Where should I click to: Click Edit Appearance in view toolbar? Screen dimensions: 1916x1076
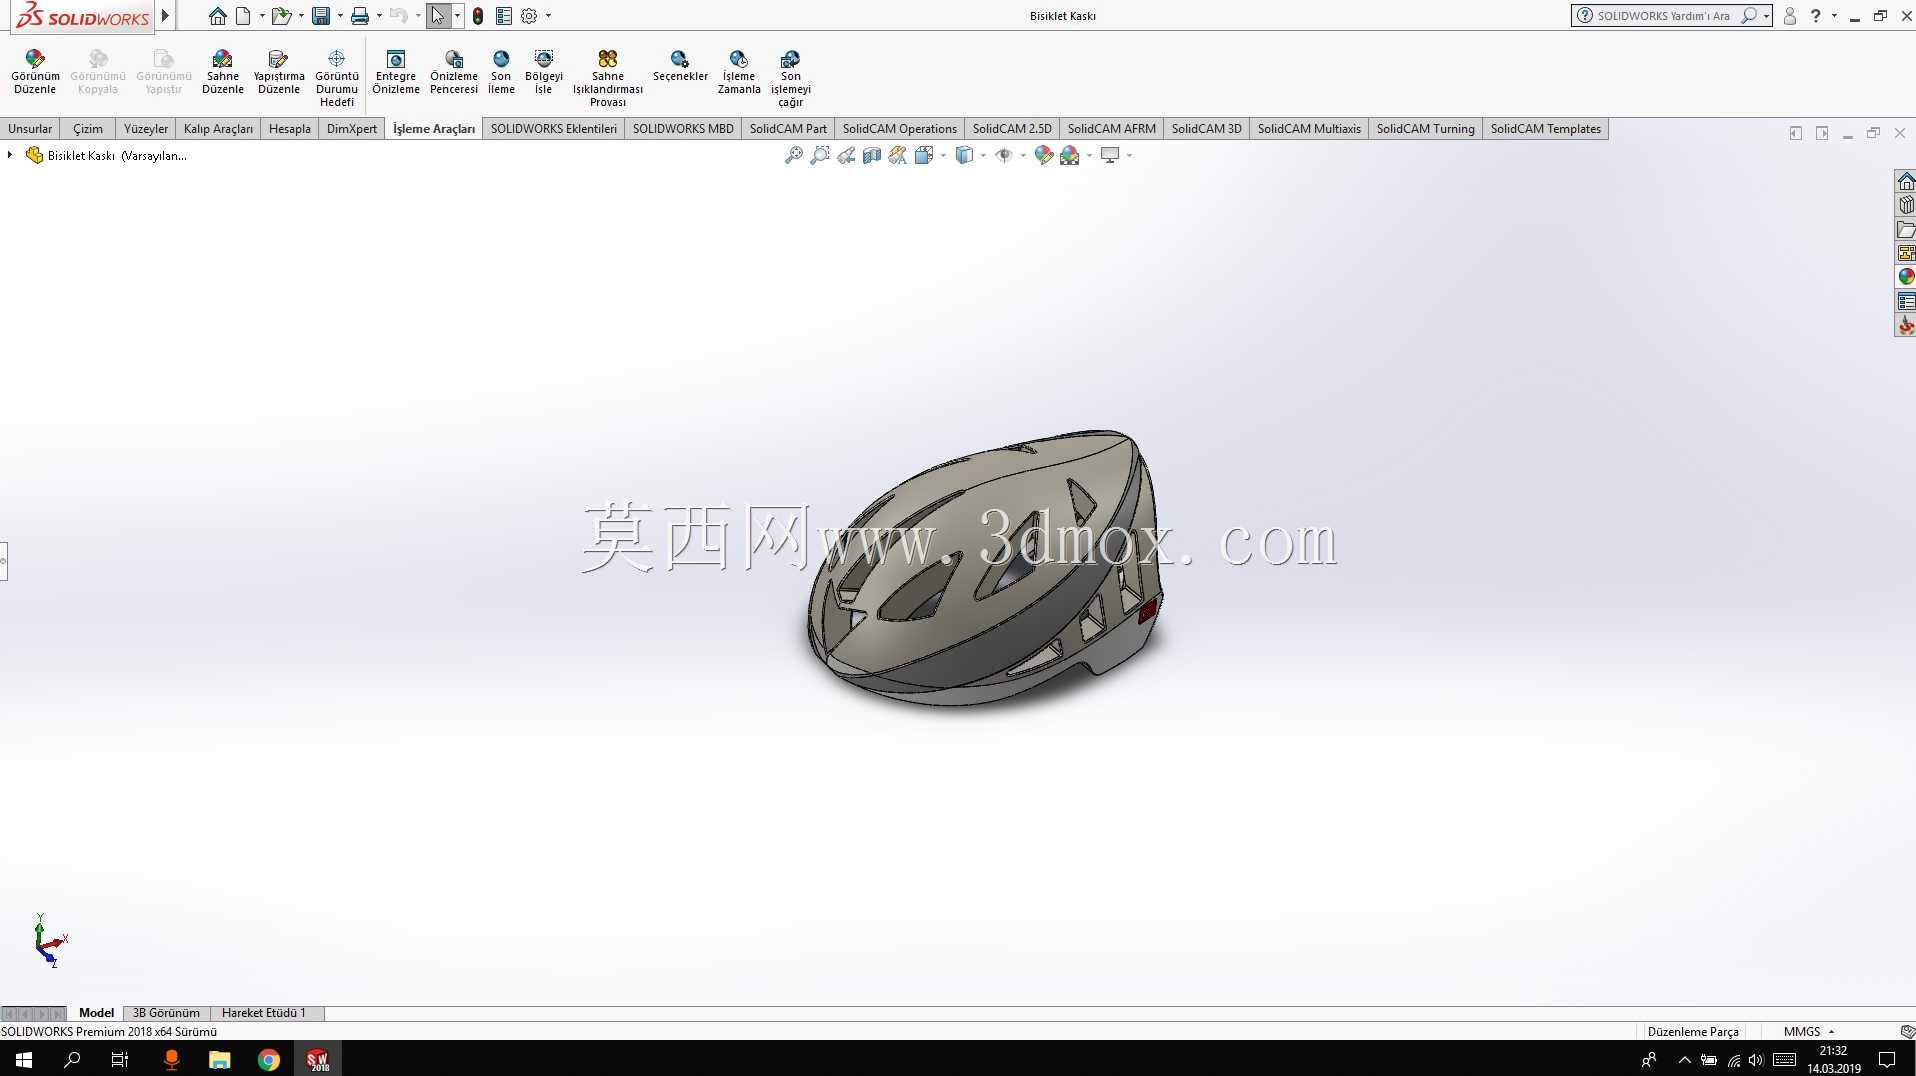coord(1044,155)
